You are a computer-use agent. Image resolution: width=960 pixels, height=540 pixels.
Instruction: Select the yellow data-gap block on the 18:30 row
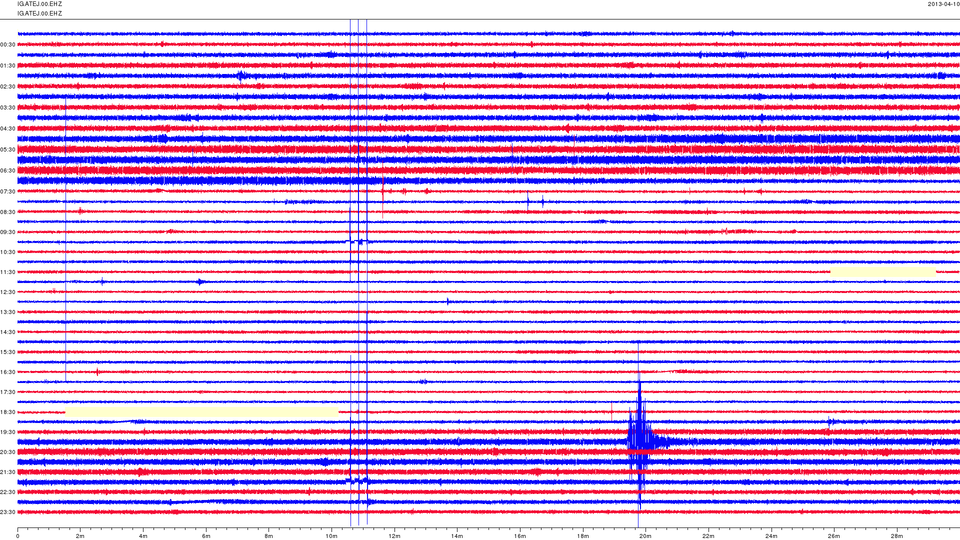coord(202,412)
